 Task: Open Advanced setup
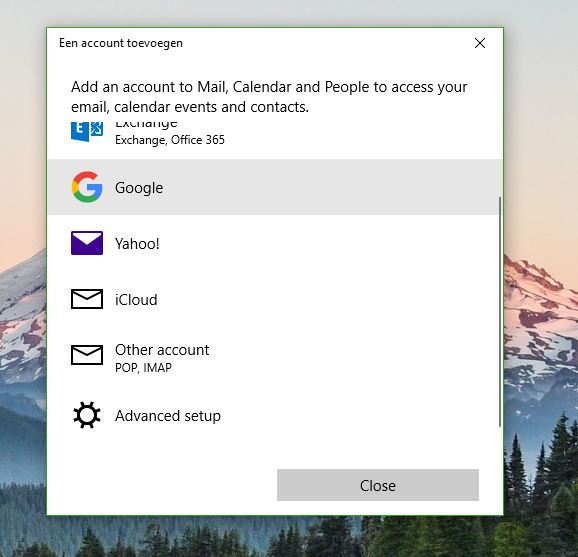(x=275, y=415)
